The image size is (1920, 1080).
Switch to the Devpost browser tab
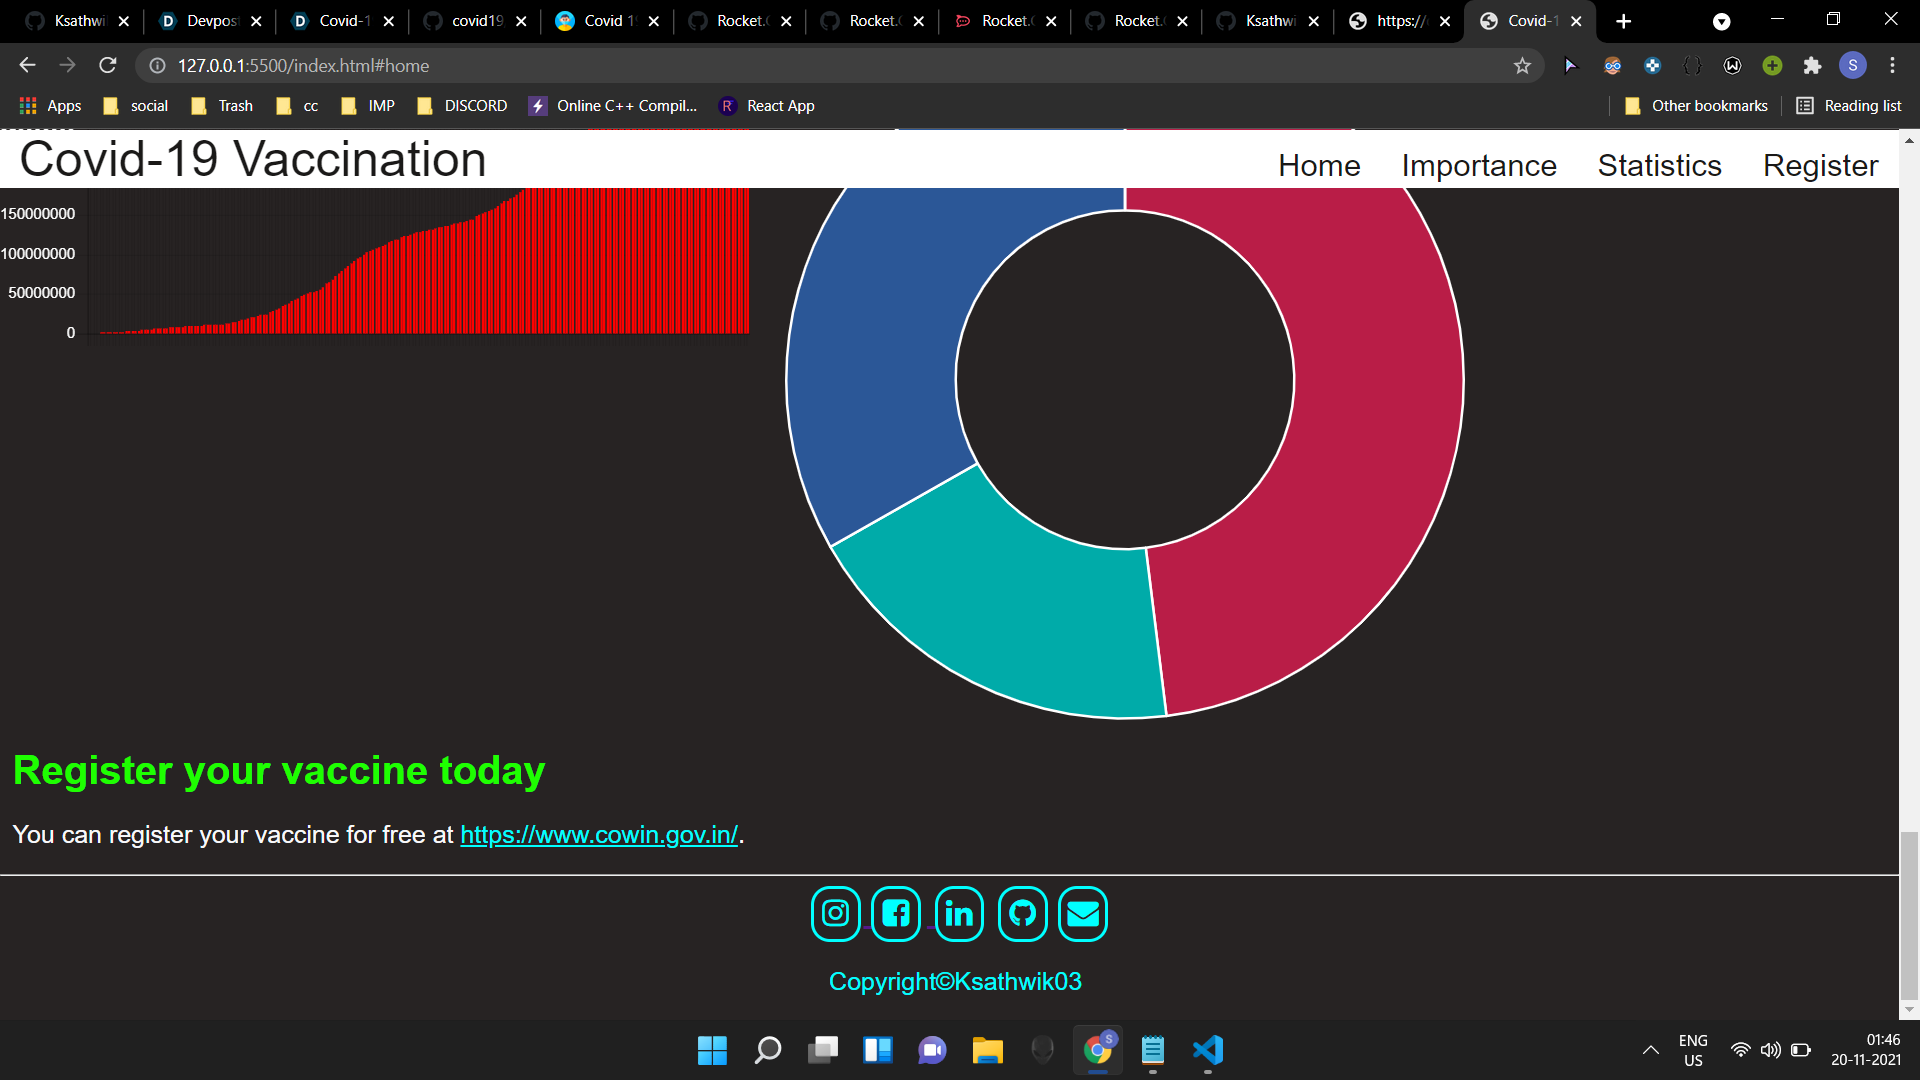(210, 21)
